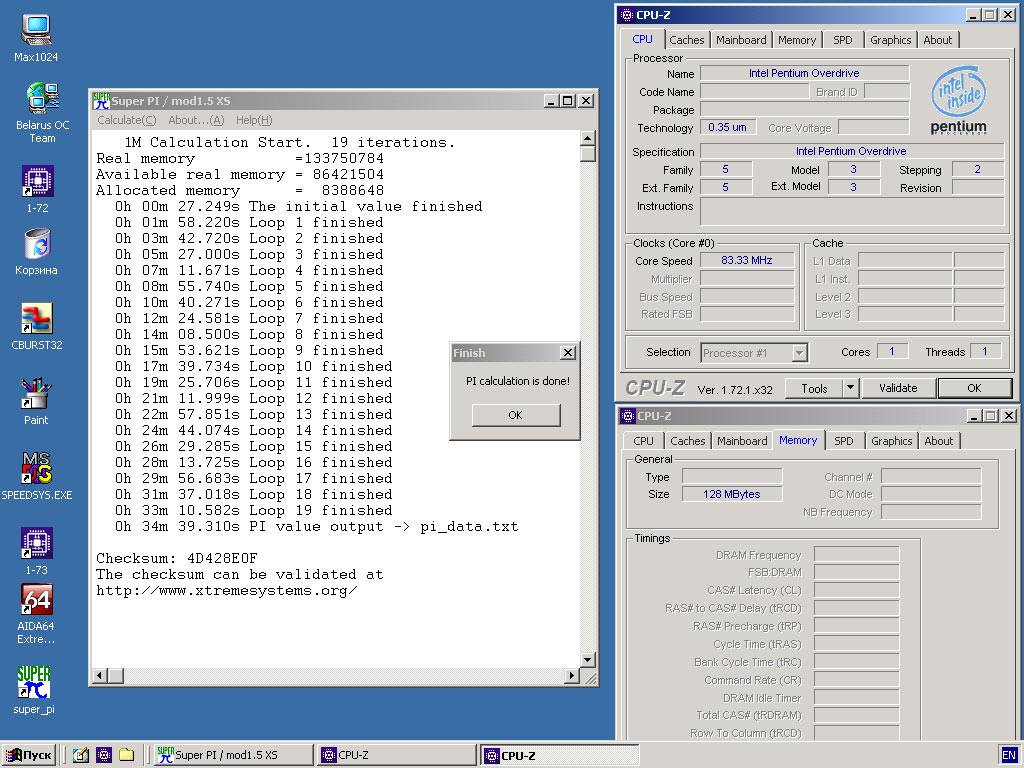1024x768 pixels.
Task: Select the SPEEDSYS.EXE desktop icon
Action: point(37,476)
